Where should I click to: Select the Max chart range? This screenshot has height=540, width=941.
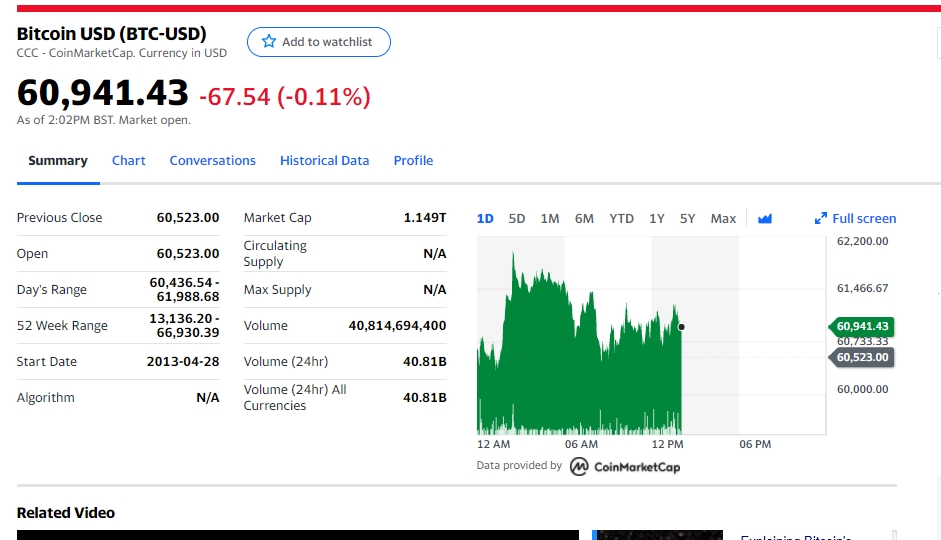pos(723,218)
